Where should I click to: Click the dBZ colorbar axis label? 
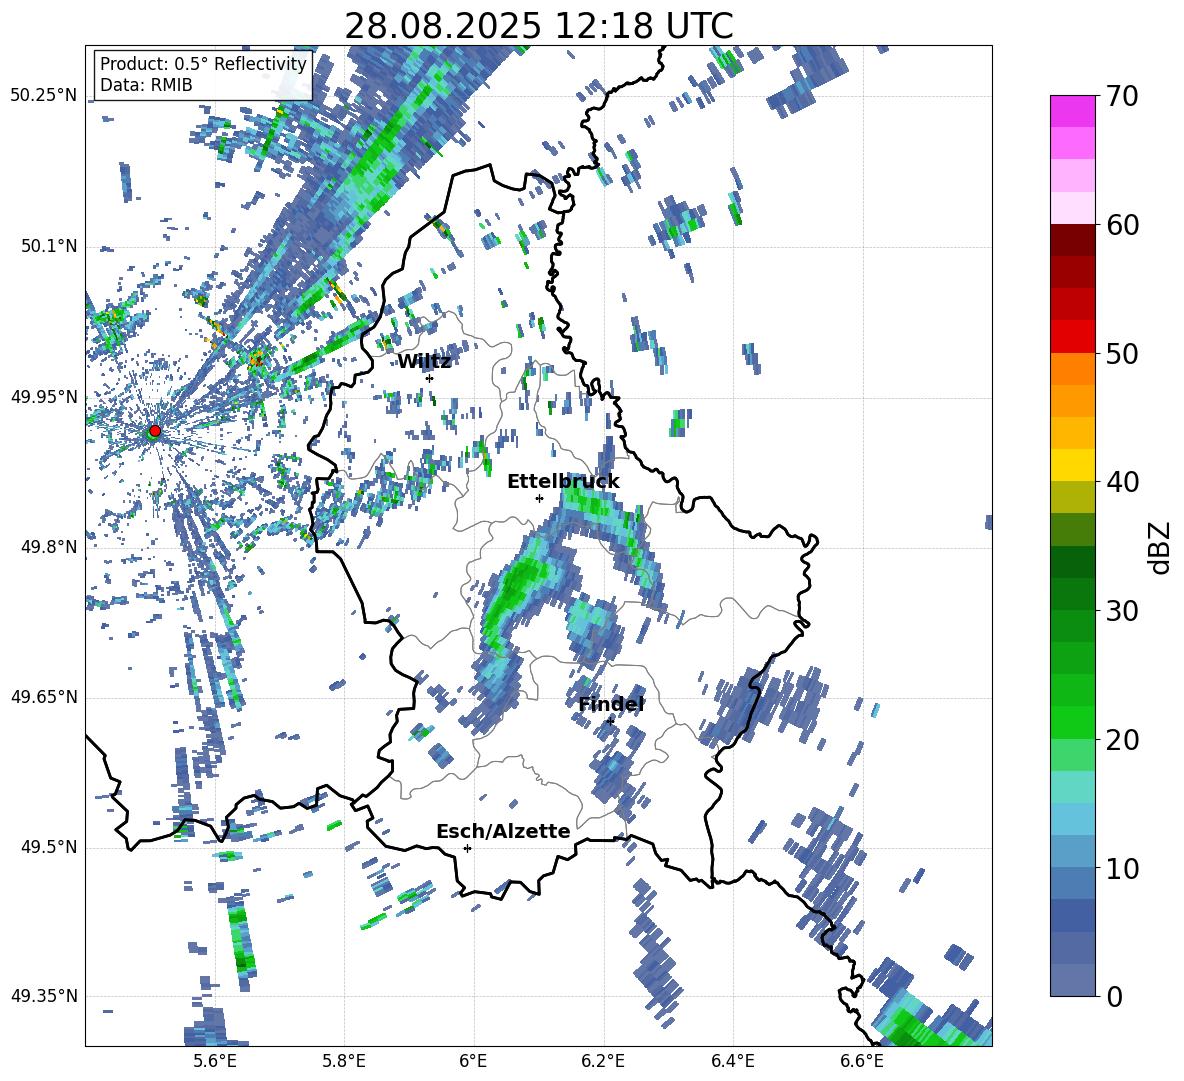[x=1161, y=547]
